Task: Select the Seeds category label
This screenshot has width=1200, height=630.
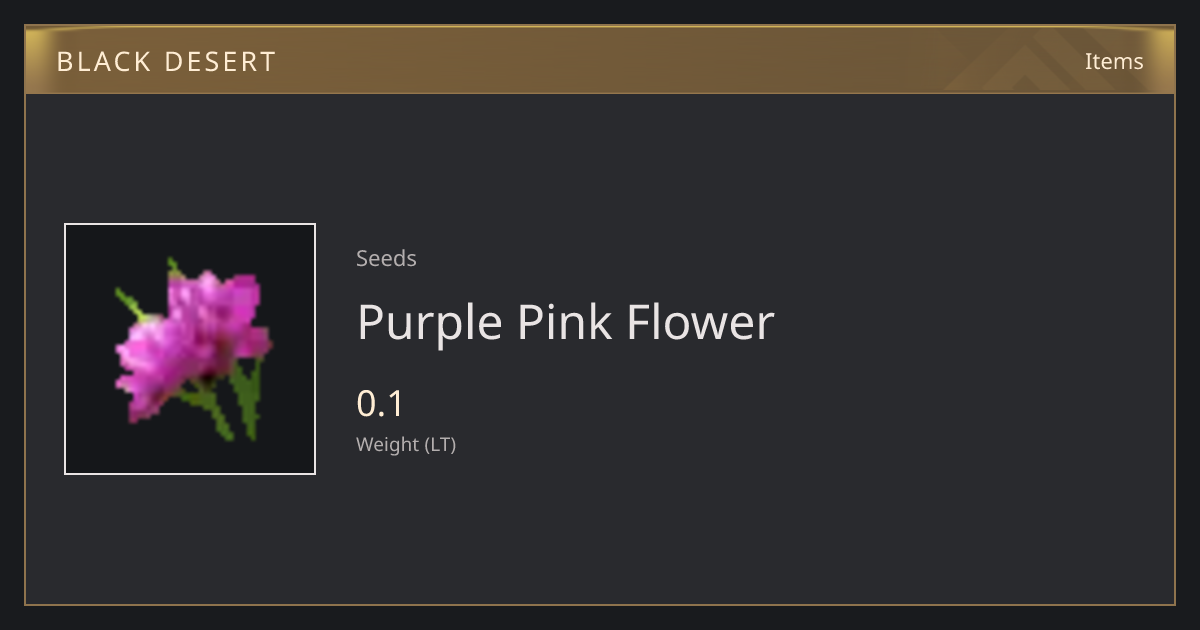Action: 386,258
